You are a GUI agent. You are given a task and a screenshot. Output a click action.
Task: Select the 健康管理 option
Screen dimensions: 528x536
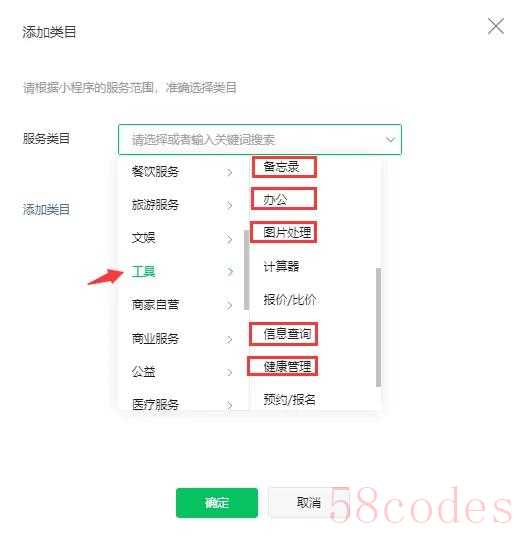(x=287, y=366)
